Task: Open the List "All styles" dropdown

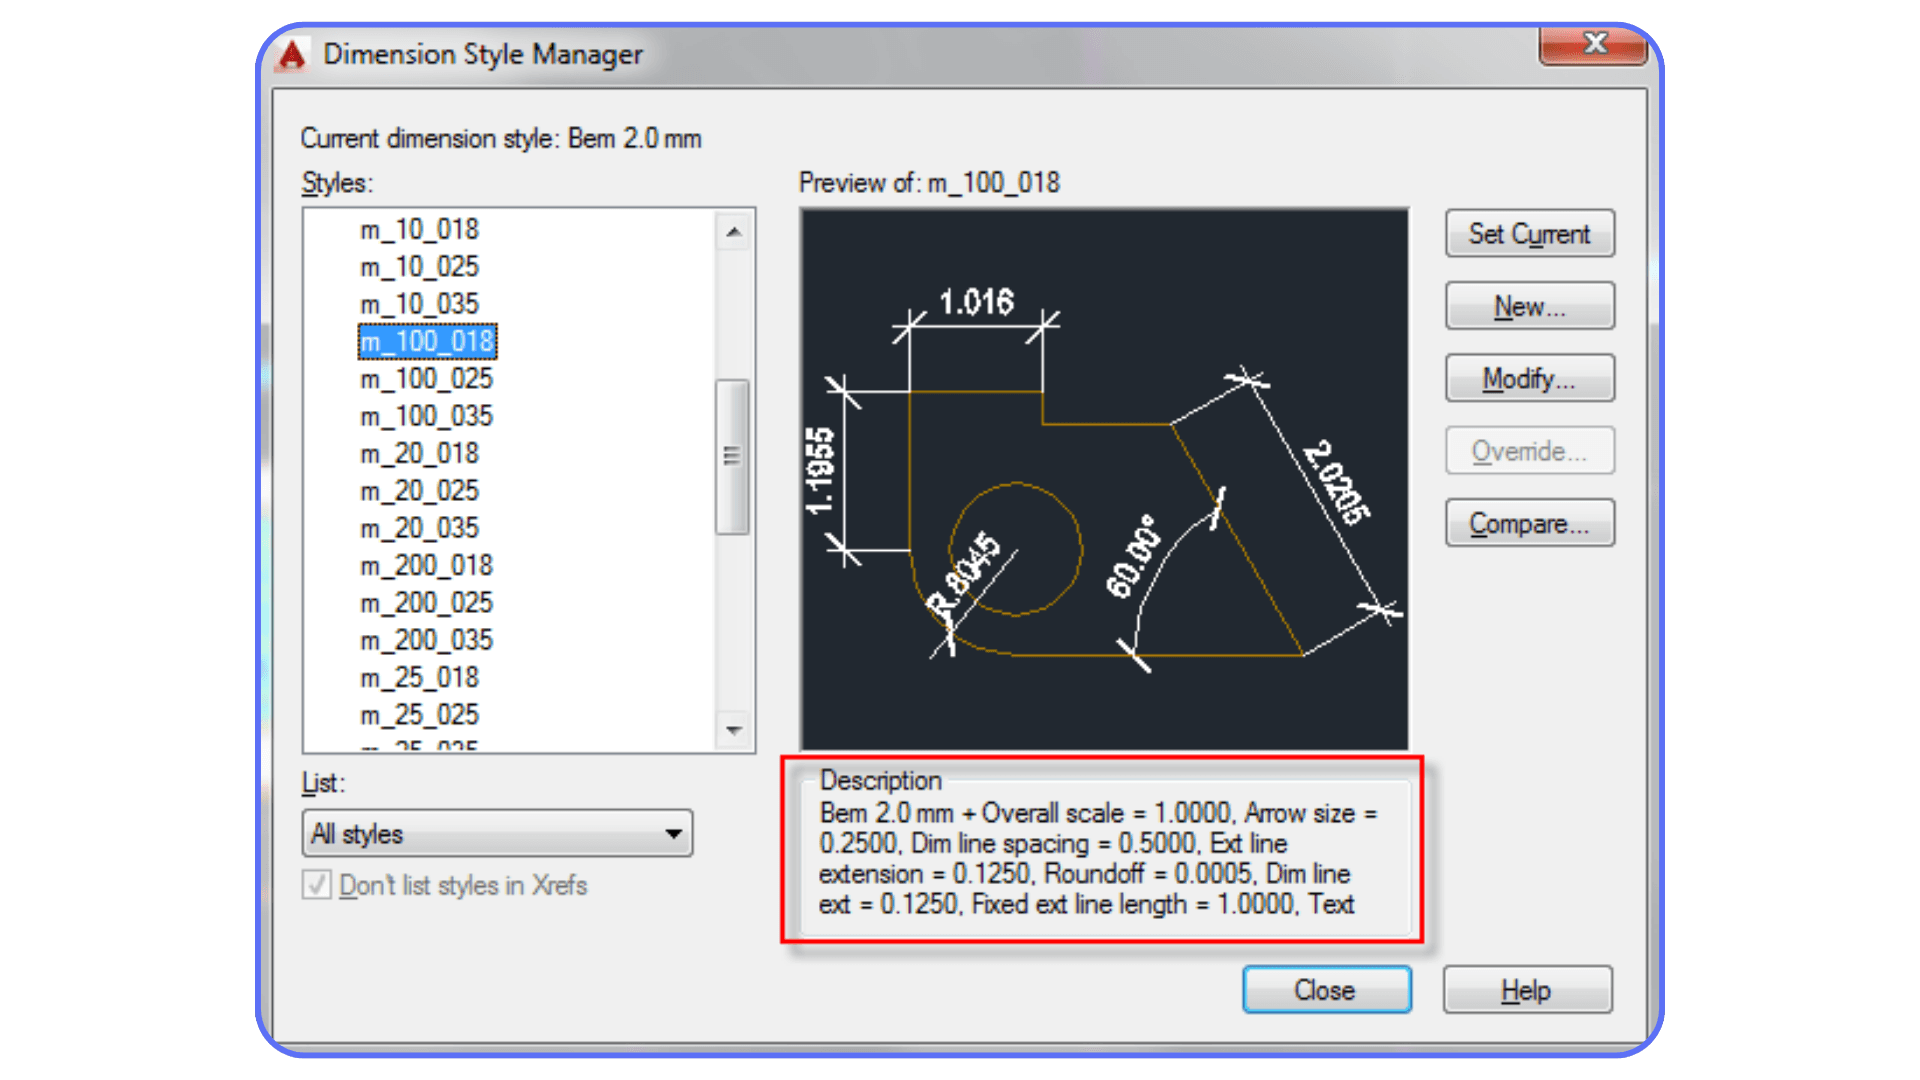Action: [x=497, y=833]
